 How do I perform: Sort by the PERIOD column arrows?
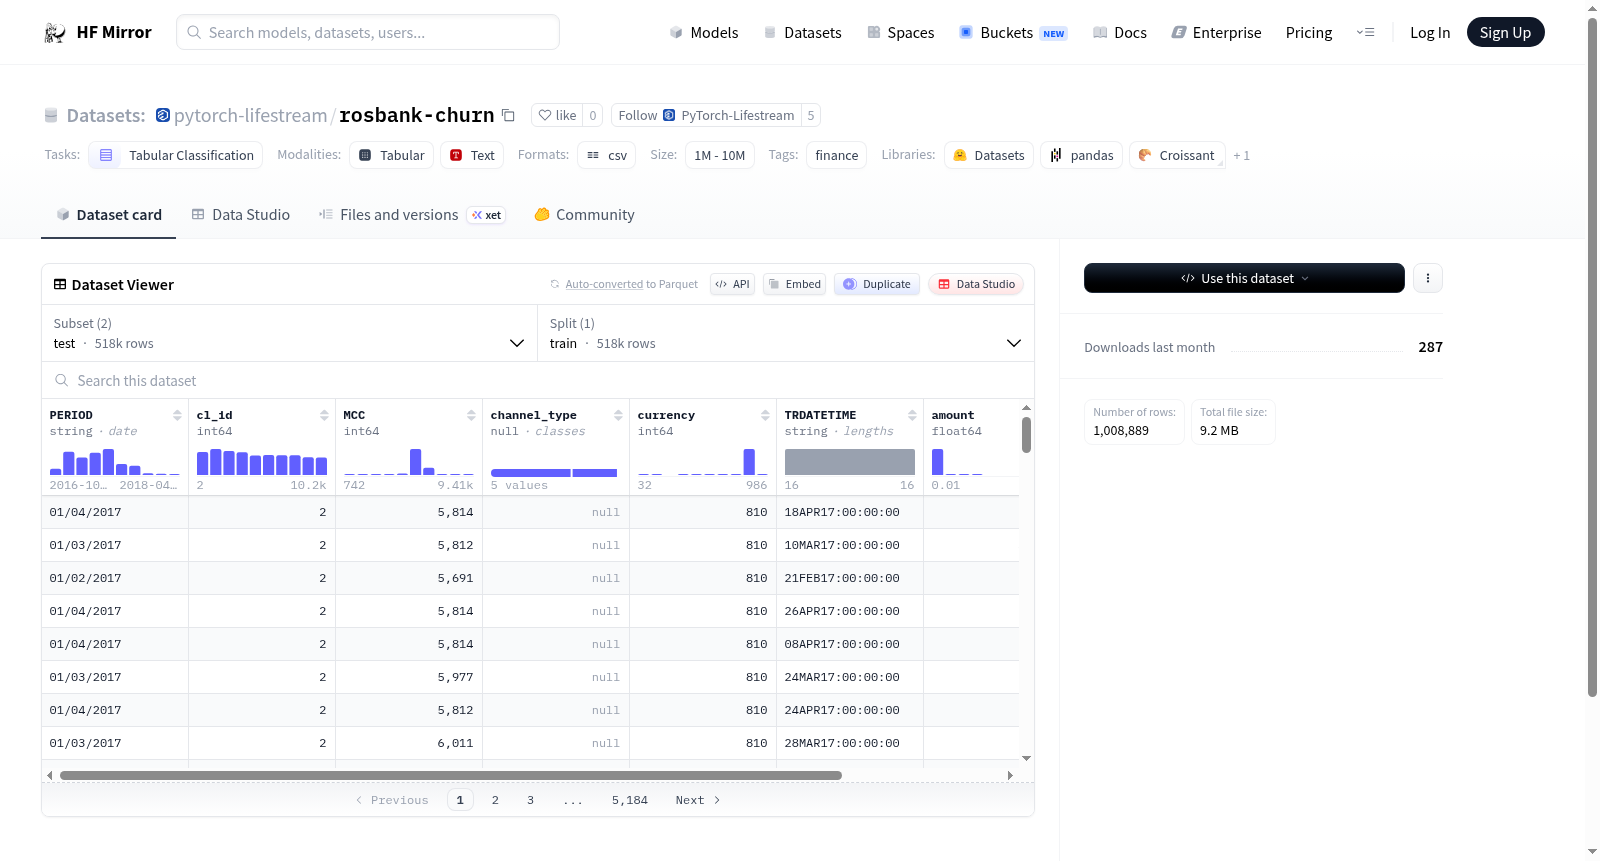[x=177, y=415]
